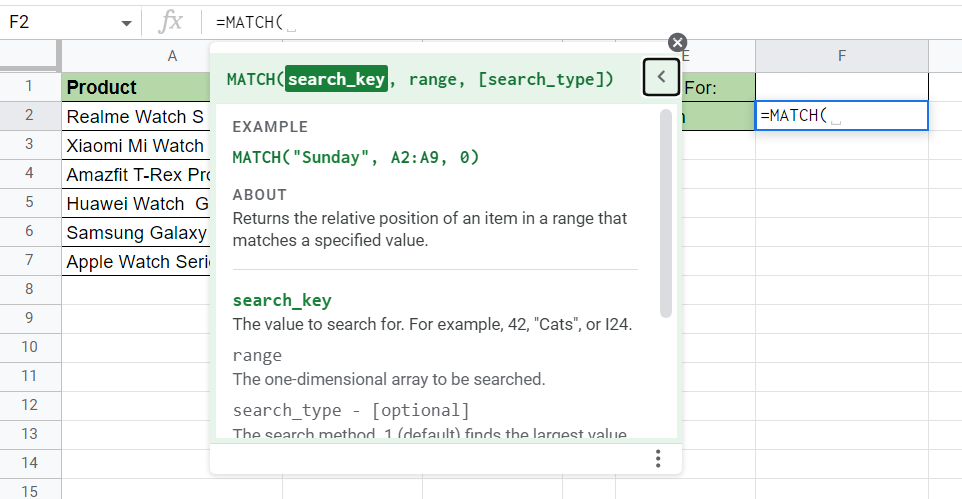Select the Samsung Galaxy cell
The height and width of the screenshot is (499, 962).
pos(136,232)
